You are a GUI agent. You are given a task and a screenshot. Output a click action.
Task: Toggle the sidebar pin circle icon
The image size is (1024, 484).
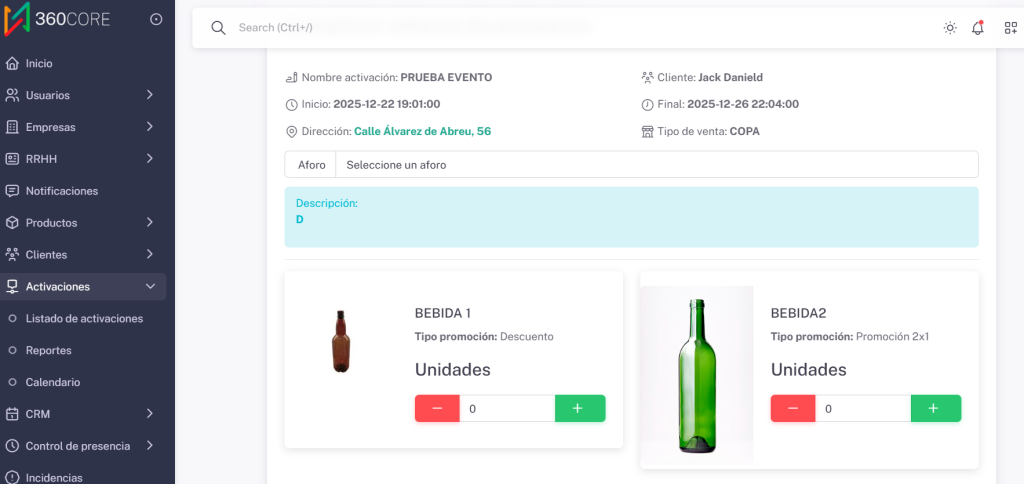tap(155, 19)
